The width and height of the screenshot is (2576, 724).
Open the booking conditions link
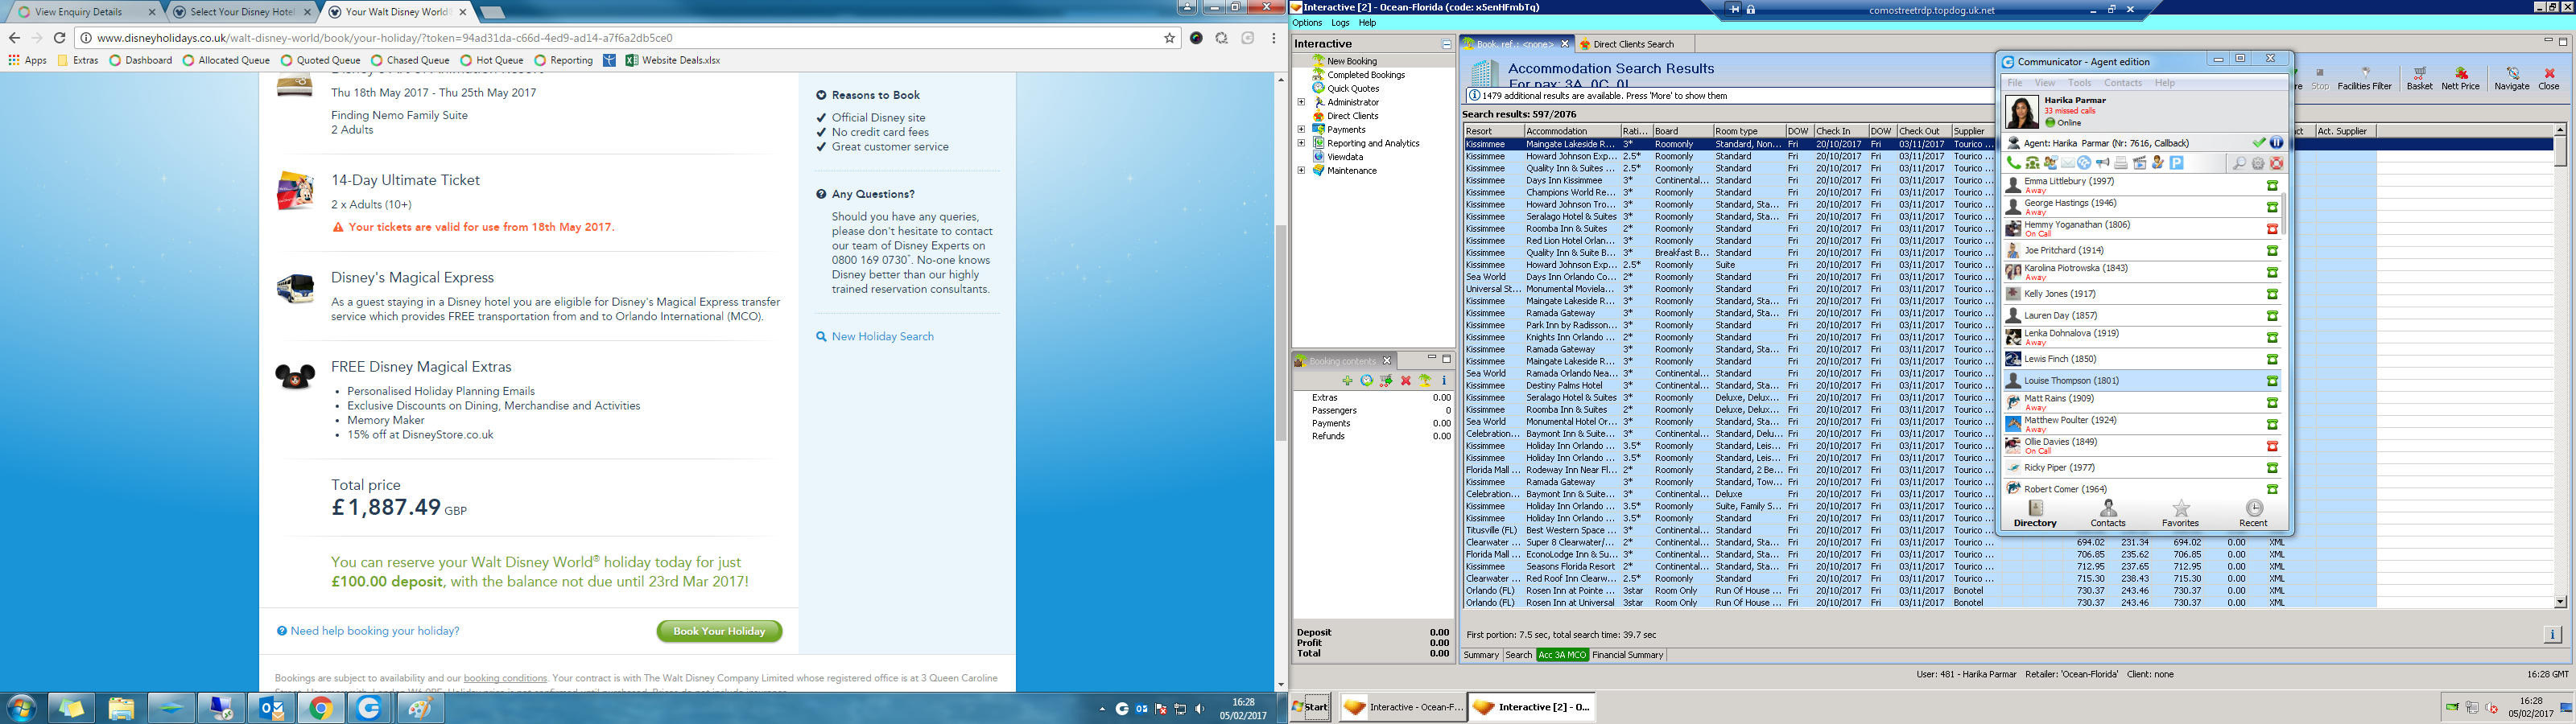pyautogui.click(x=505, y=678)
